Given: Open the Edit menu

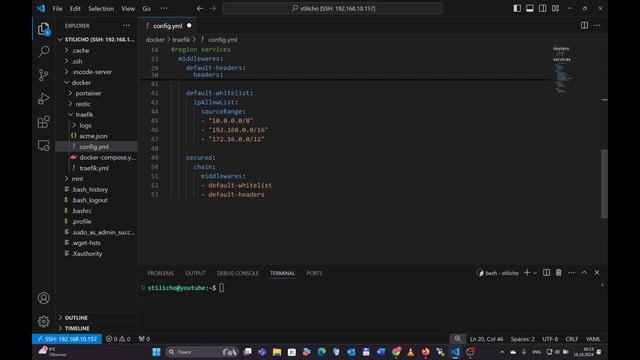Looking at the screenshot, I should click(75, 8).
